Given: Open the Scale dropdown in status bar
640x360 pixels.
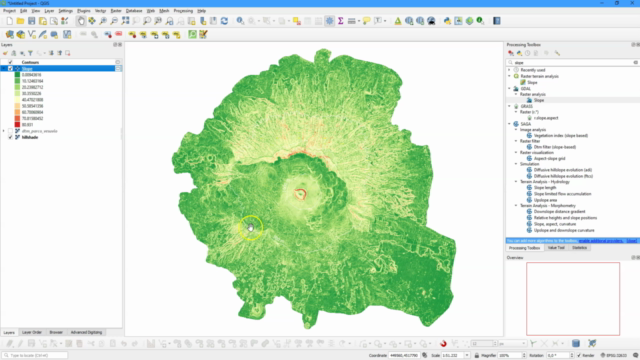Looking at the screenshot, I should pos(467,356).
